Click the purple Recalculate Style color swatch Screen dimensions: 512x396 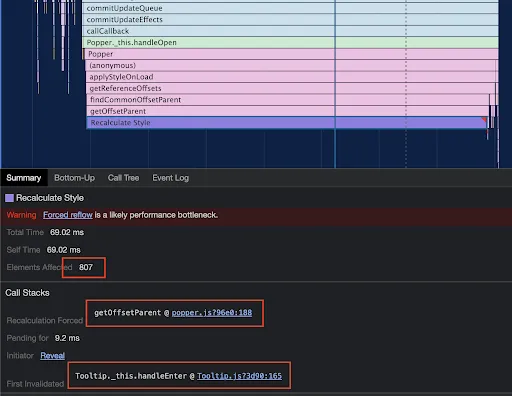click(x=9, y=198)
